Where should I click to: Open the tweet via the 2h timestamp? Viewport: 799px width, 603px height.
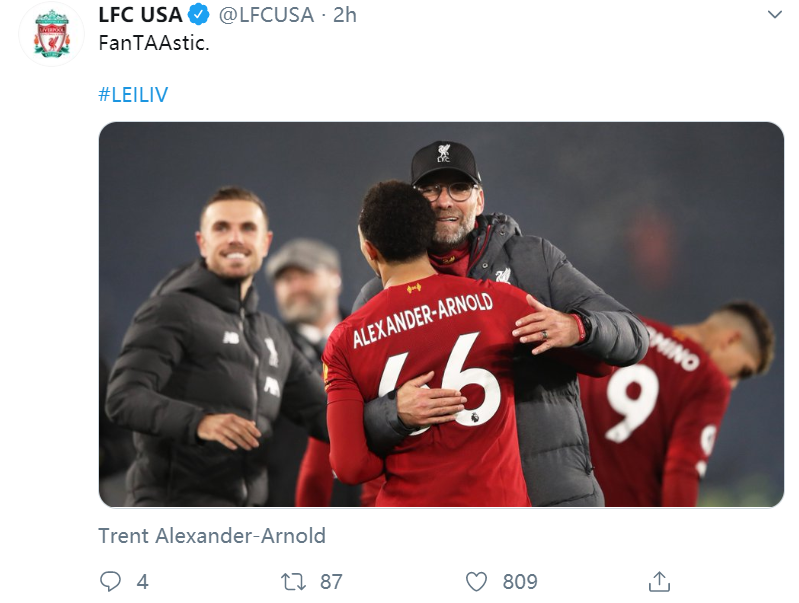[x=344, y=15]
